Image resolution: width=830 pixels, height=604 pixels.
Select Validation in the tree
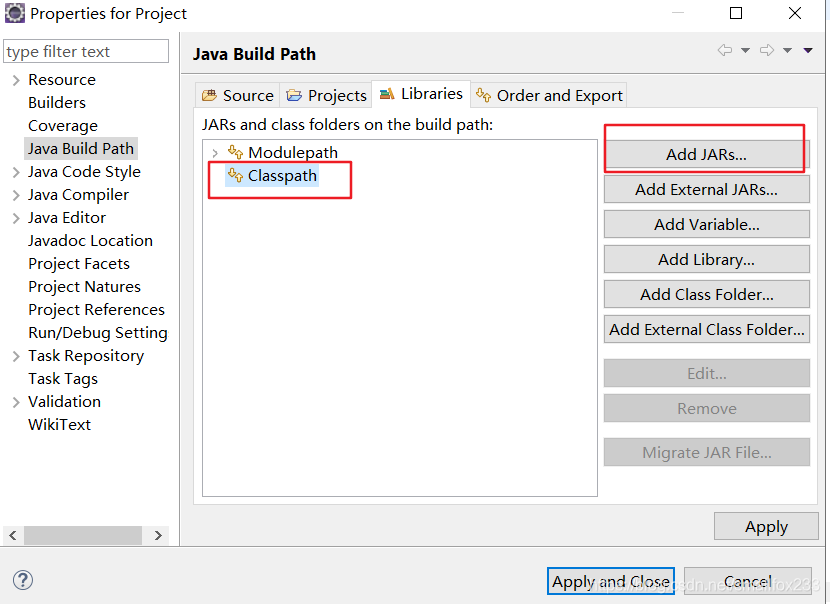point(64,401)
